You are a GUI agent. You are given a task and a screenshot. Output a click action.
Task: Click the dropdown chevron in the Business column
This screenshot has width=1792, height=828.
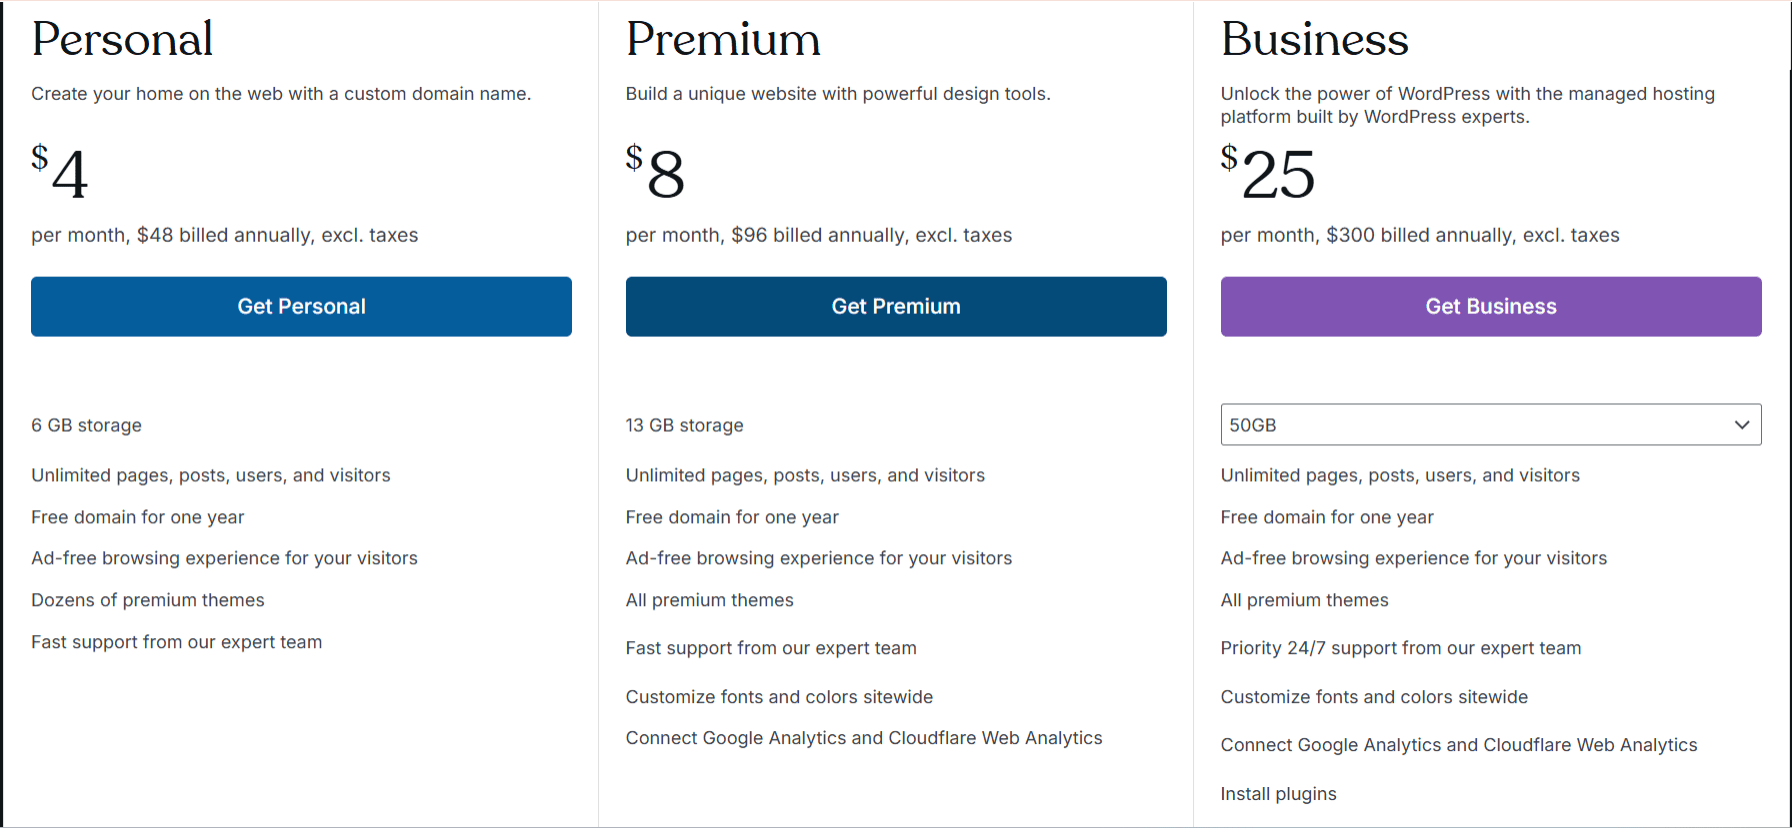tap(1740, 424)
